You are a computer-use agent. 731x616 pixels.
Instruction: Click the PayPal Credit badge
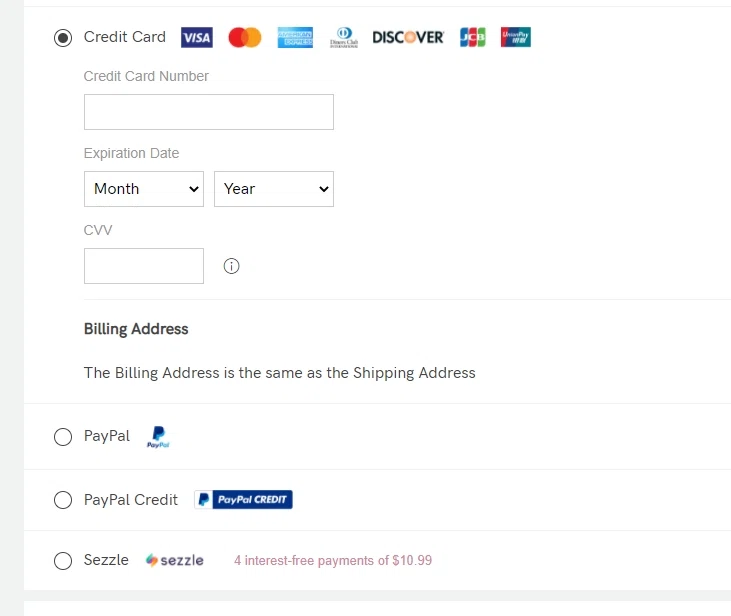click(x=243, y=500)
